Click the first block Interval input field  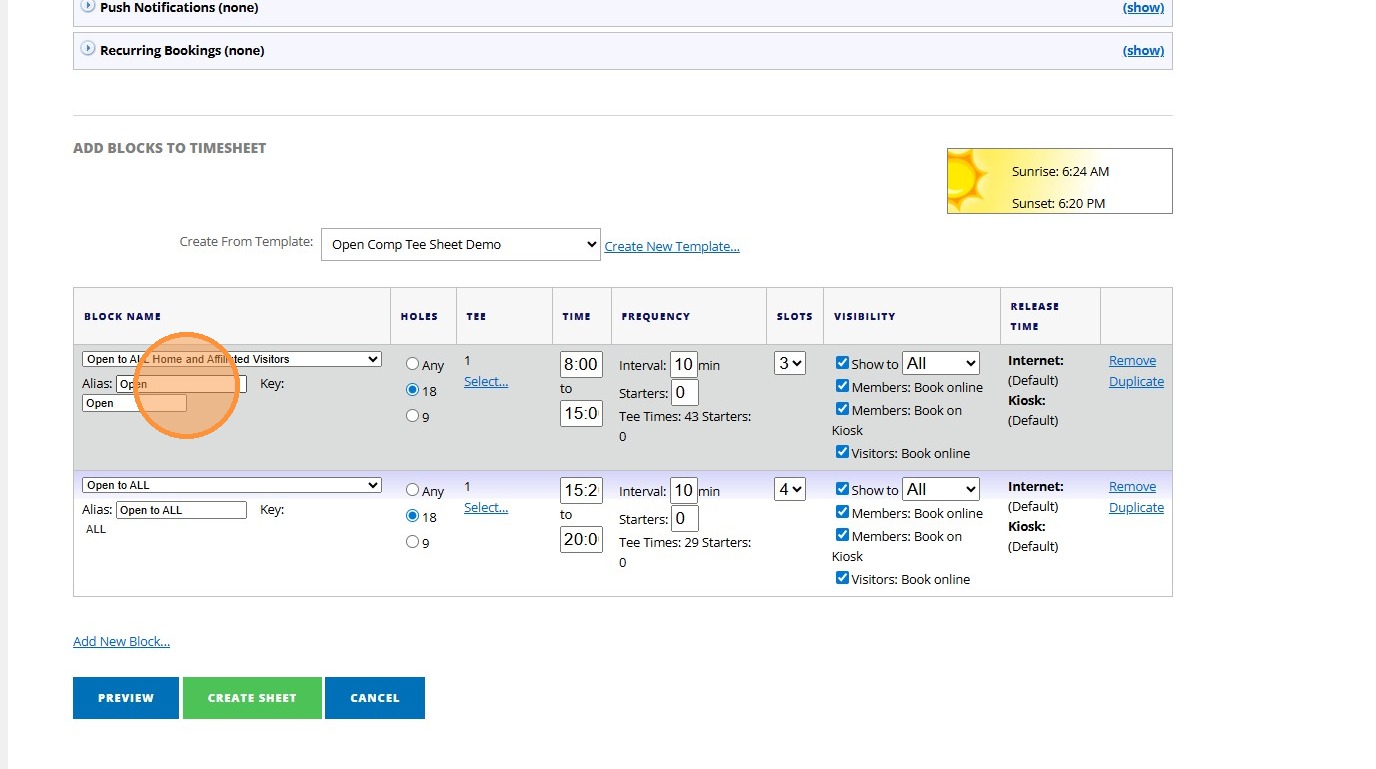(684, 364)
